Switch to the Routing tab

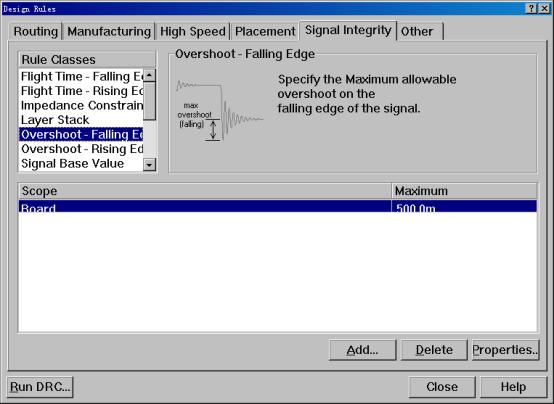pyautogui.click(x=35, y=31)
